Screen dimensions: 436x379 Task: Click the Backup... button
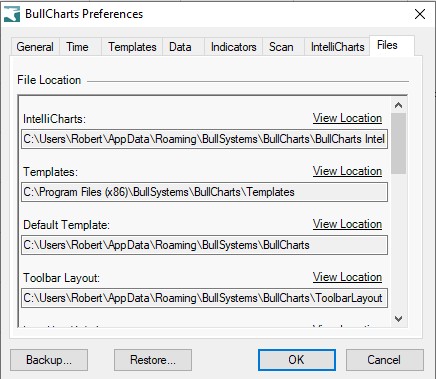point(49,360)
